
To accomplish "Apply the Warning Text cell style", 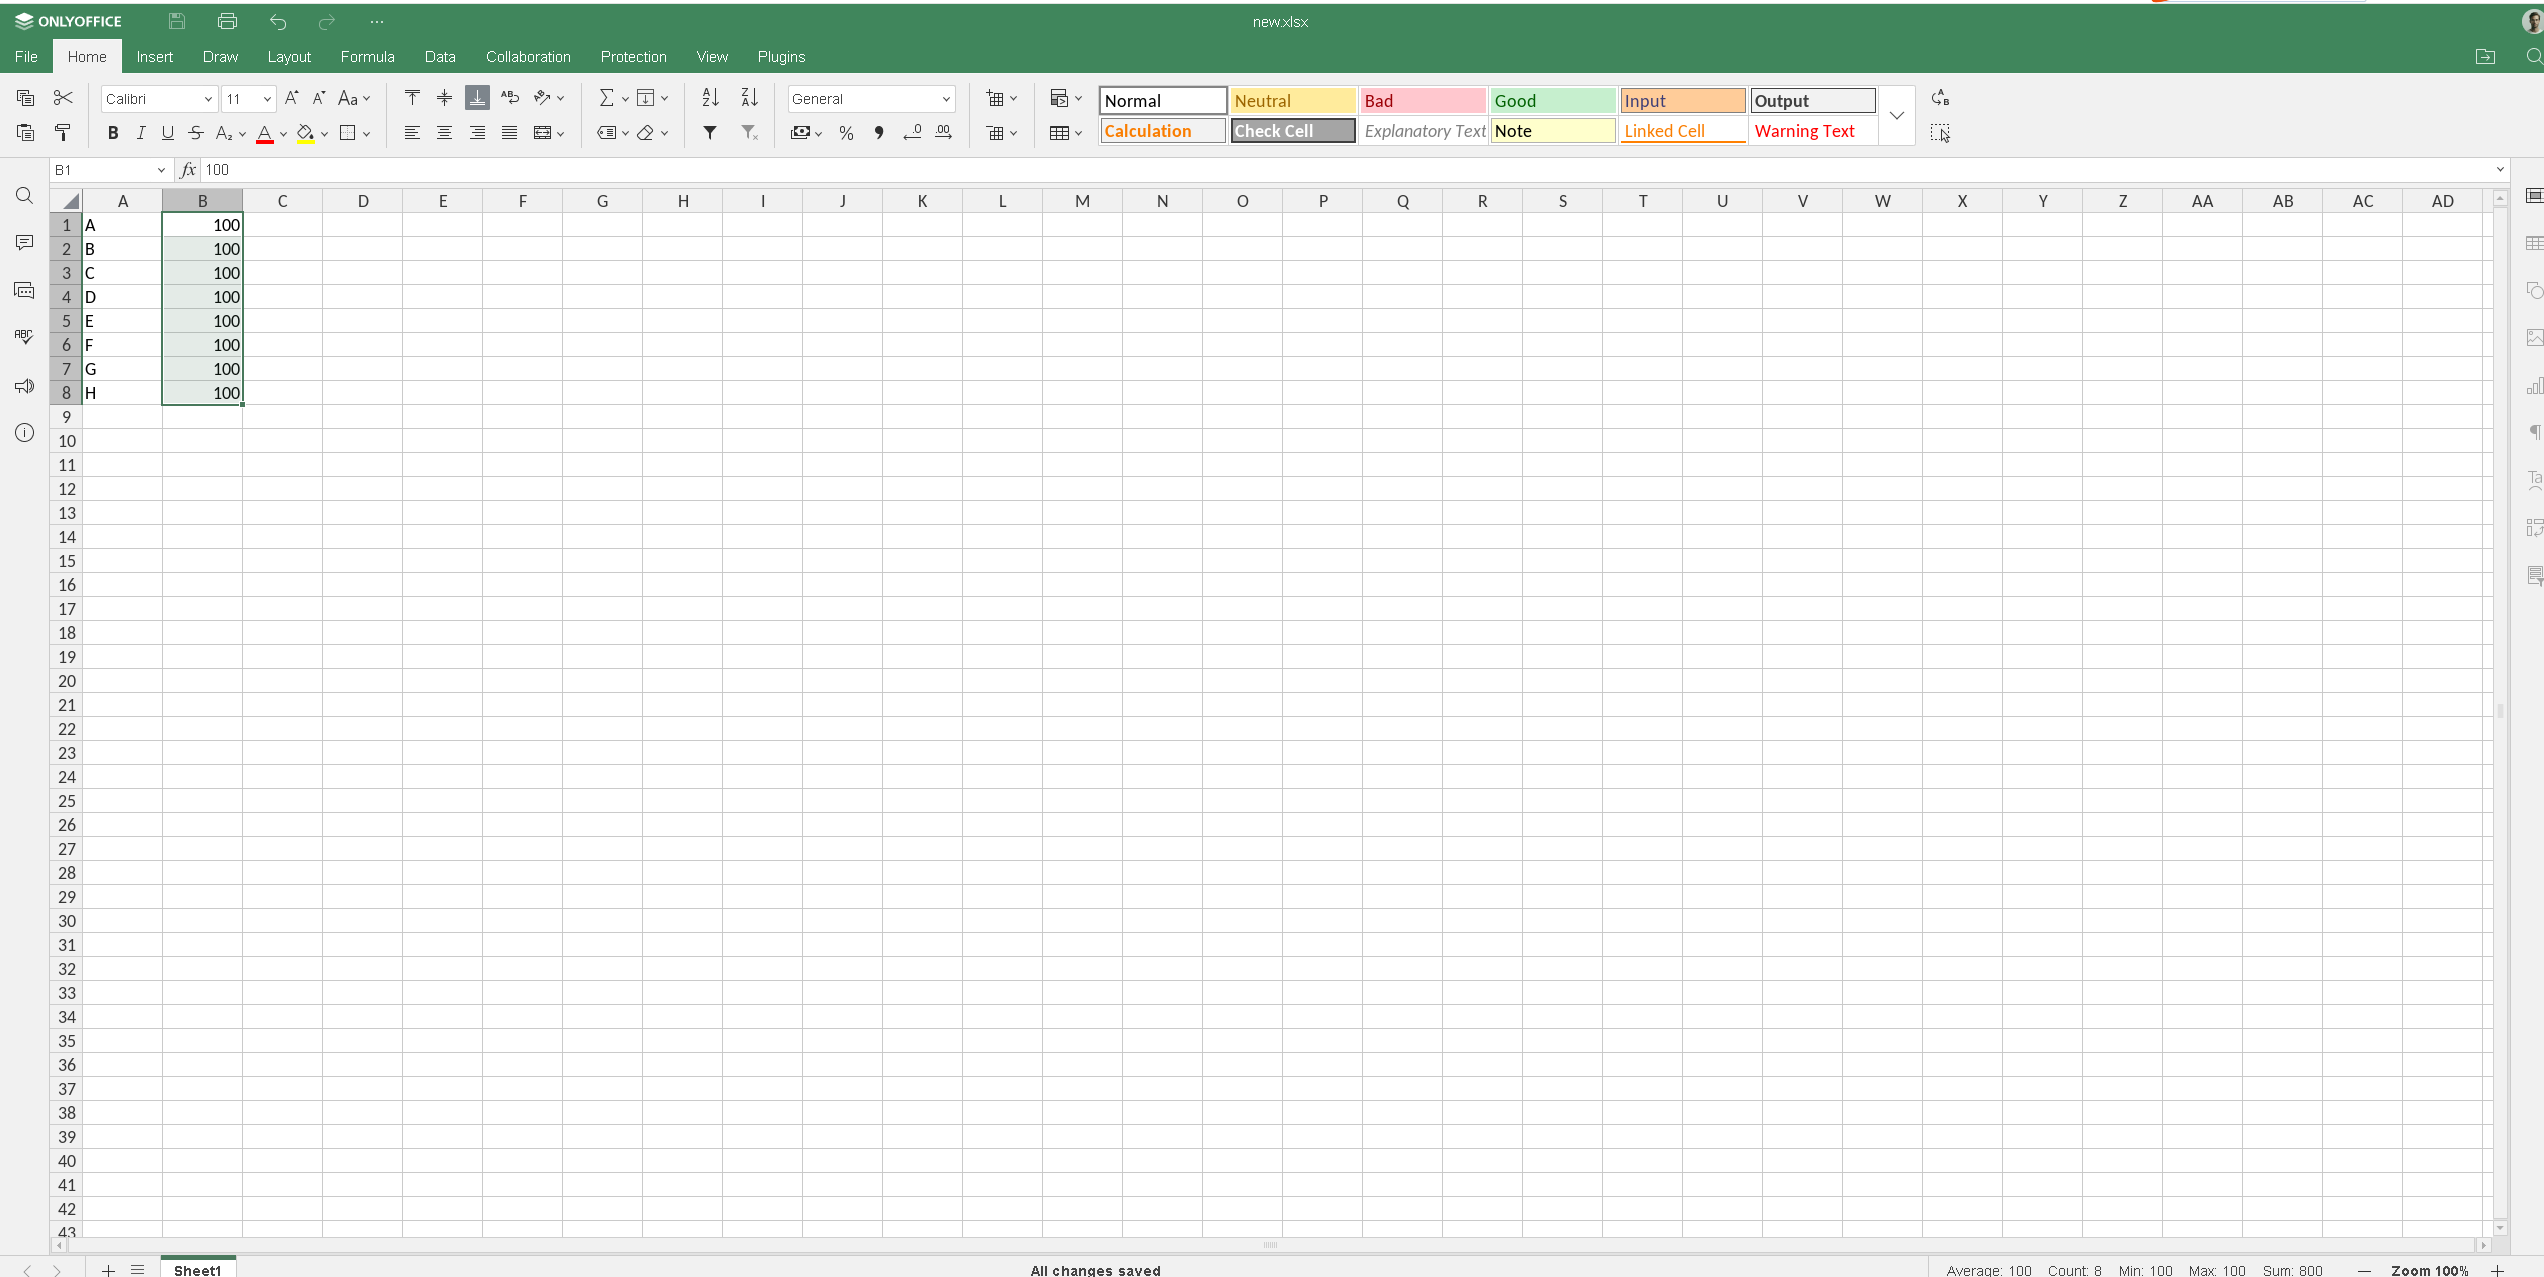I will point(1804,131).
